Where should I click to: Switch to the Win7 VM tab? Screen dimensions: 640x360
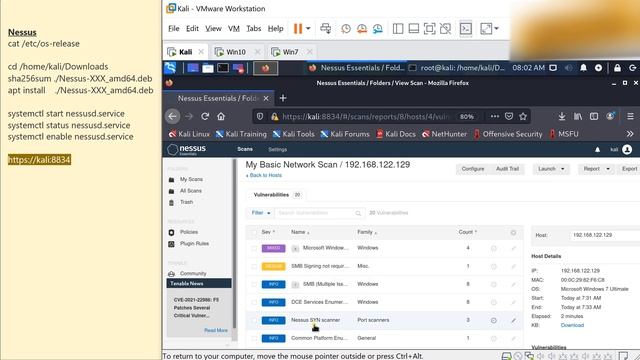[290, 52]
